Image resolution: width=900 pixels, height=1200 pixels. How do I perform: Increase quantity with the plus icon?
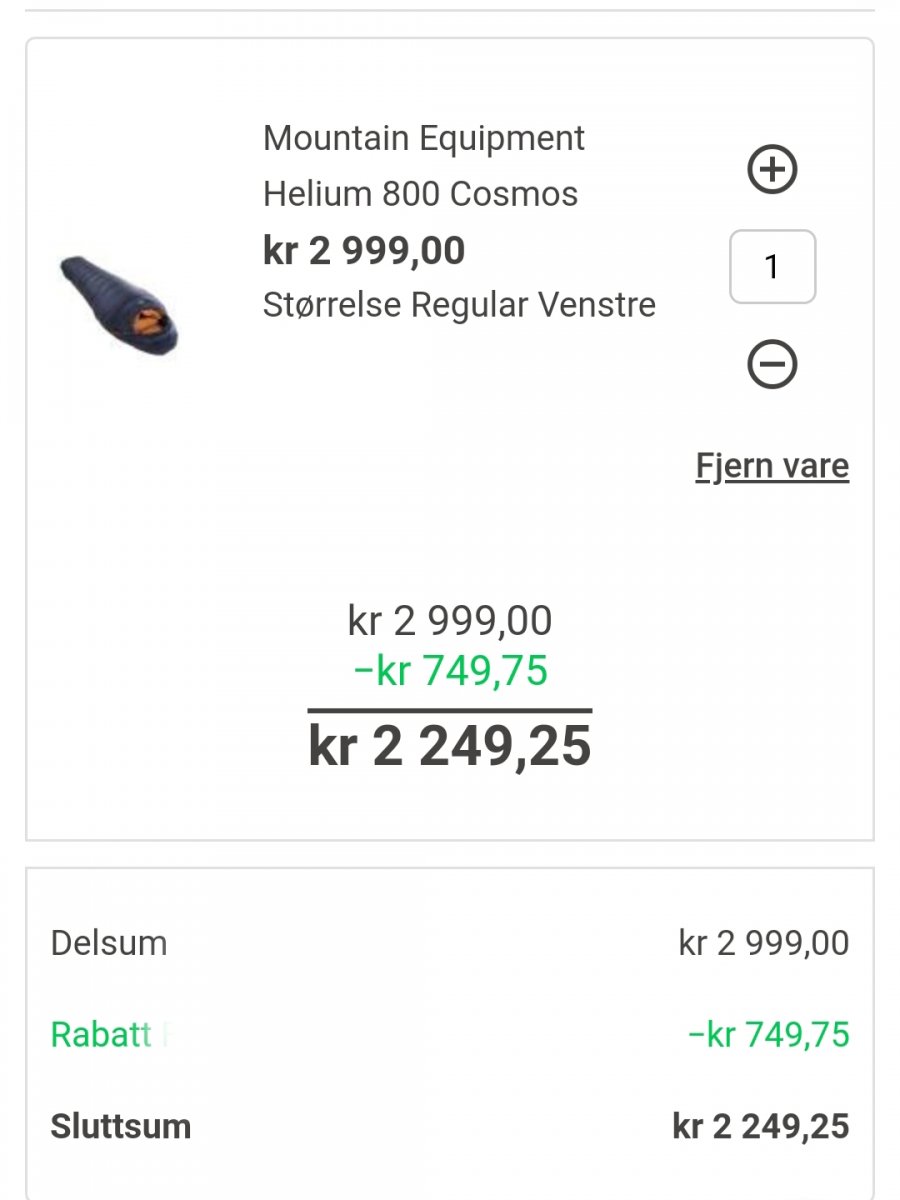[772, 169]
